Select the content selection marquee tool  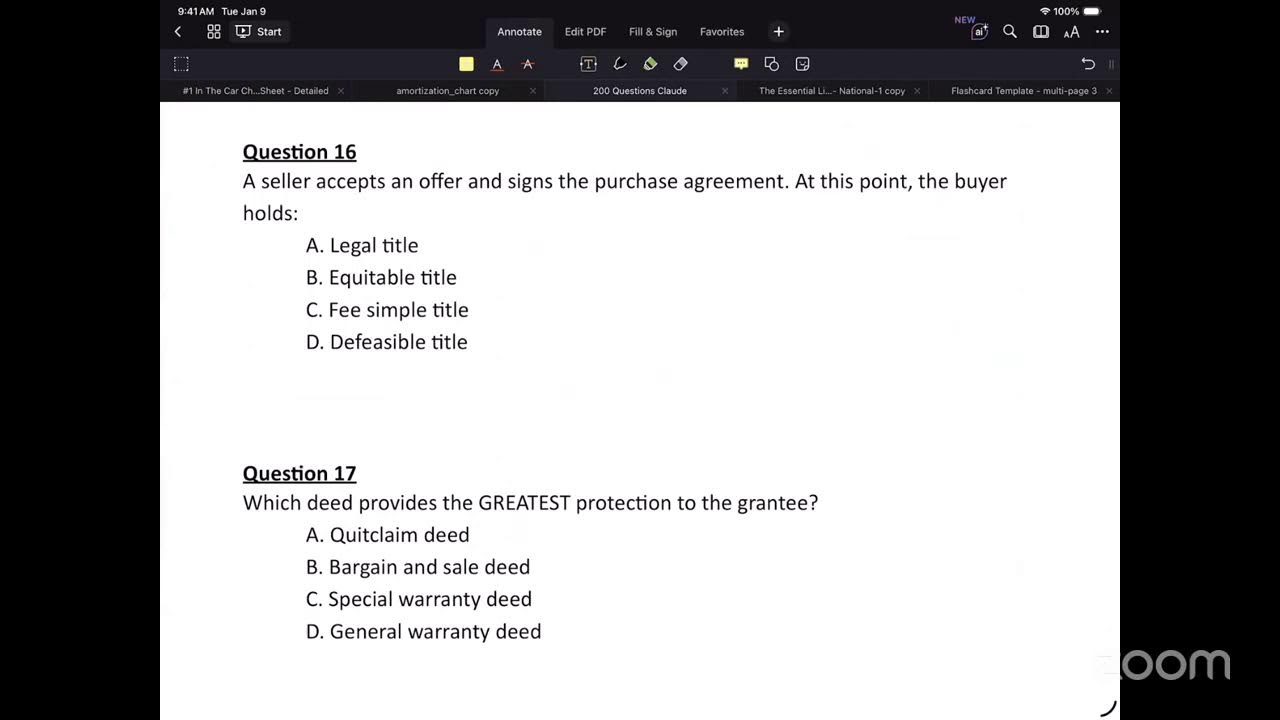click(x=181, y=64)
